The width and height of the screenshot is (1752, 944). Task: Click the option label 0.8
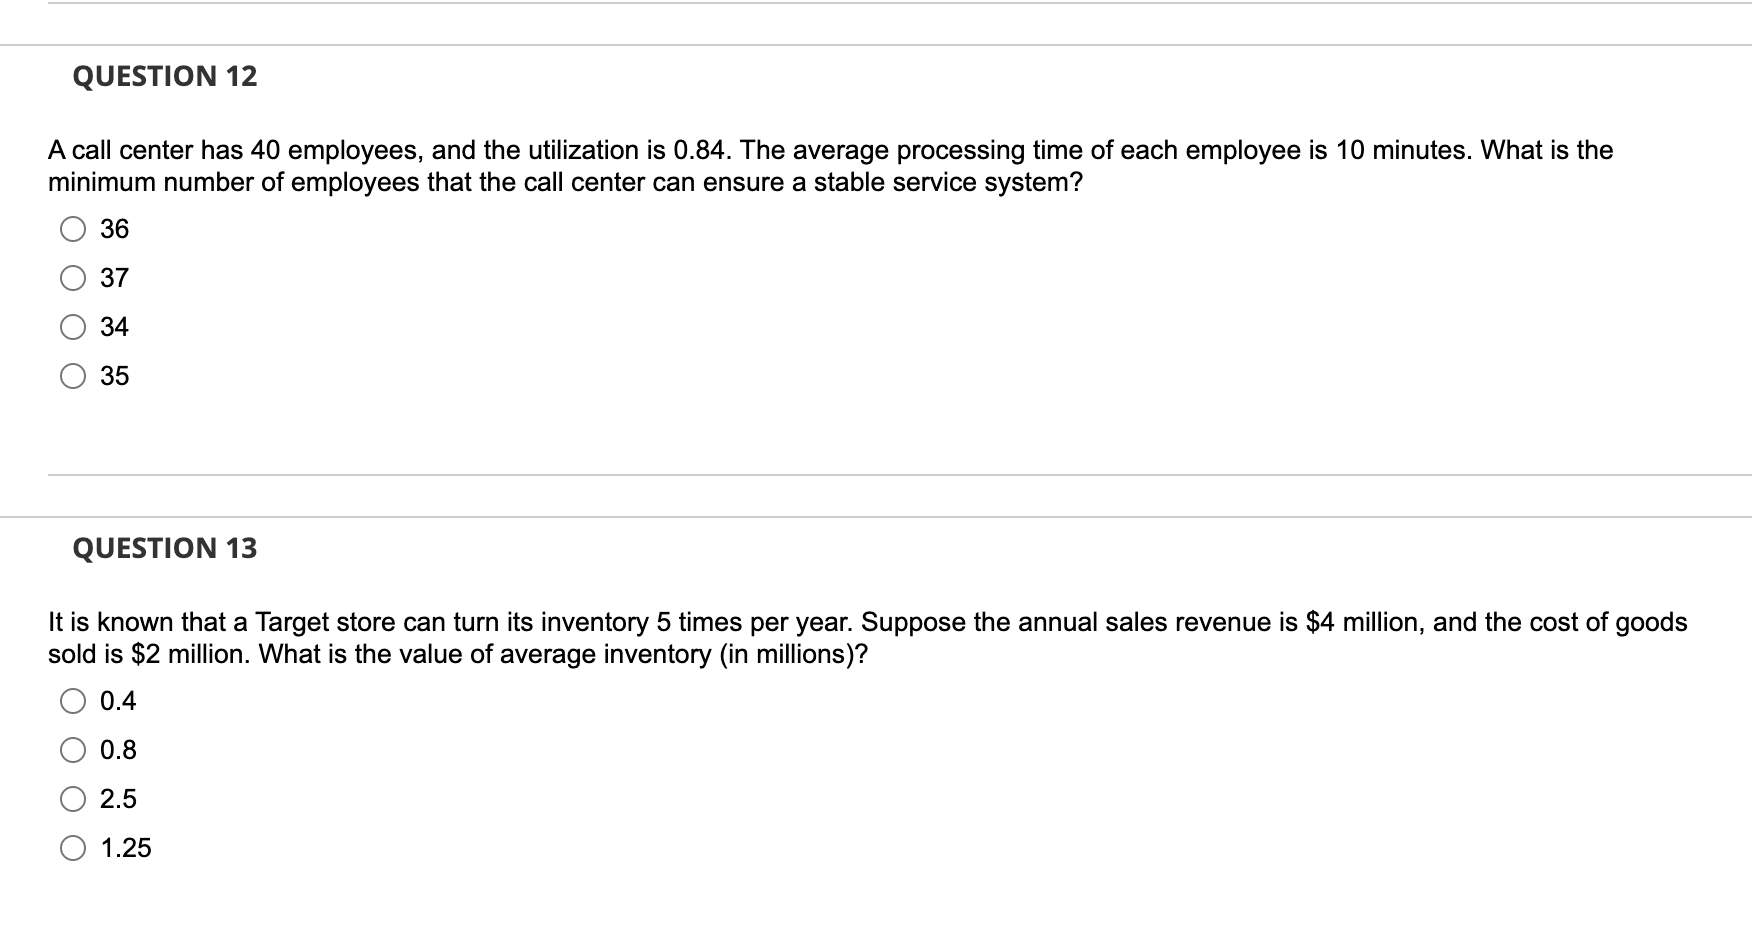click(x=117, y=750)
